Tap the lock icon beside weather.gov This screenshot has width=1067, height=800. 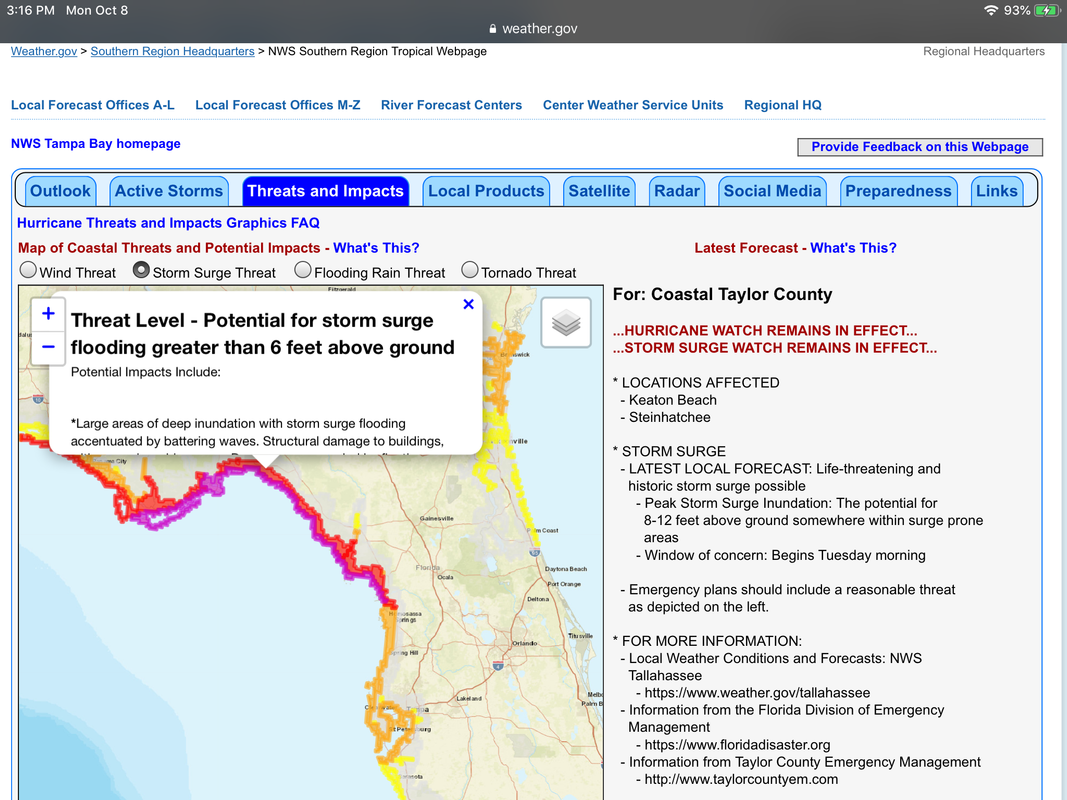[x=493, y=29]
